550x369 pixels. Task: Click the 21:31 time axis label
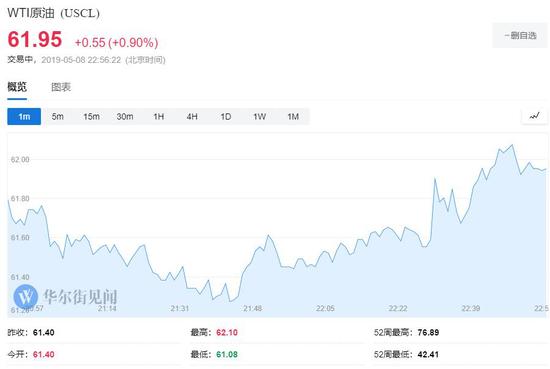(180, 308)
